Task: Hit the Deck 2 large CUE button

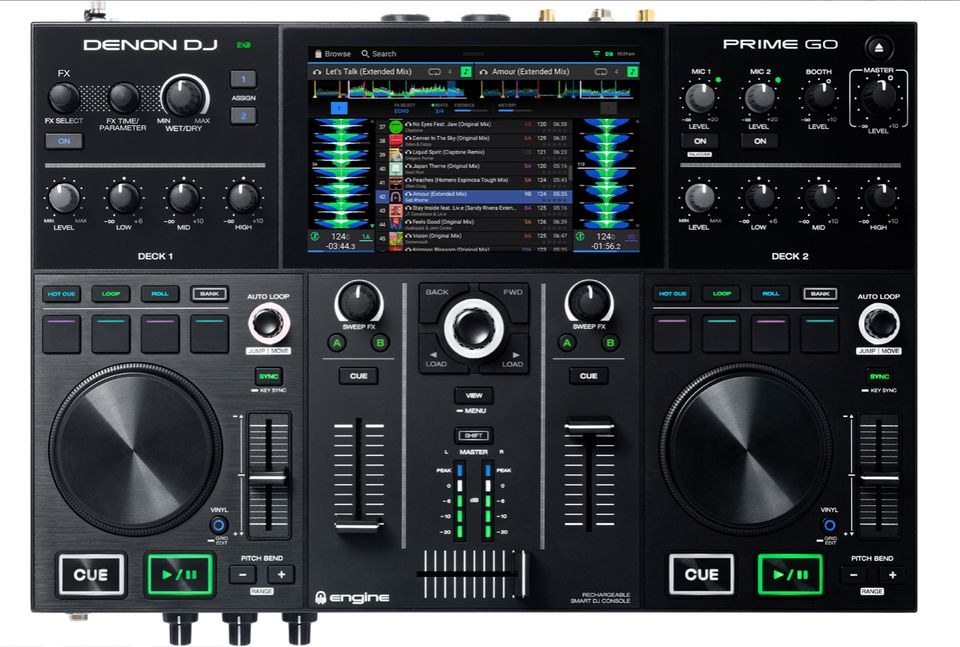Action: click(702, 575)
